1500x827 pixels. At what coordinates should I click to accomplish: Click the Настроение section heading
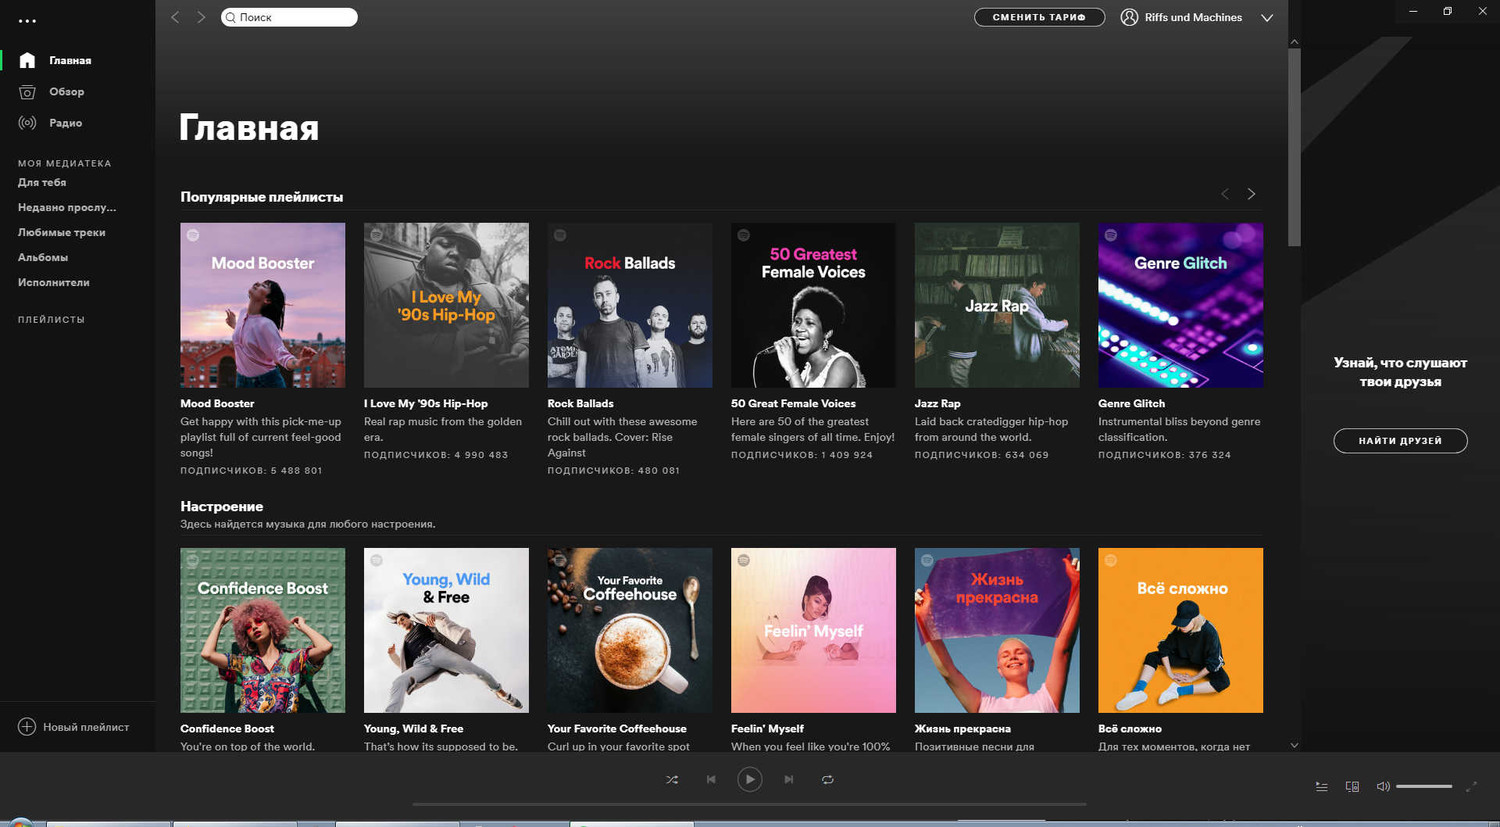pyautogui.click(x=222, y=507)
